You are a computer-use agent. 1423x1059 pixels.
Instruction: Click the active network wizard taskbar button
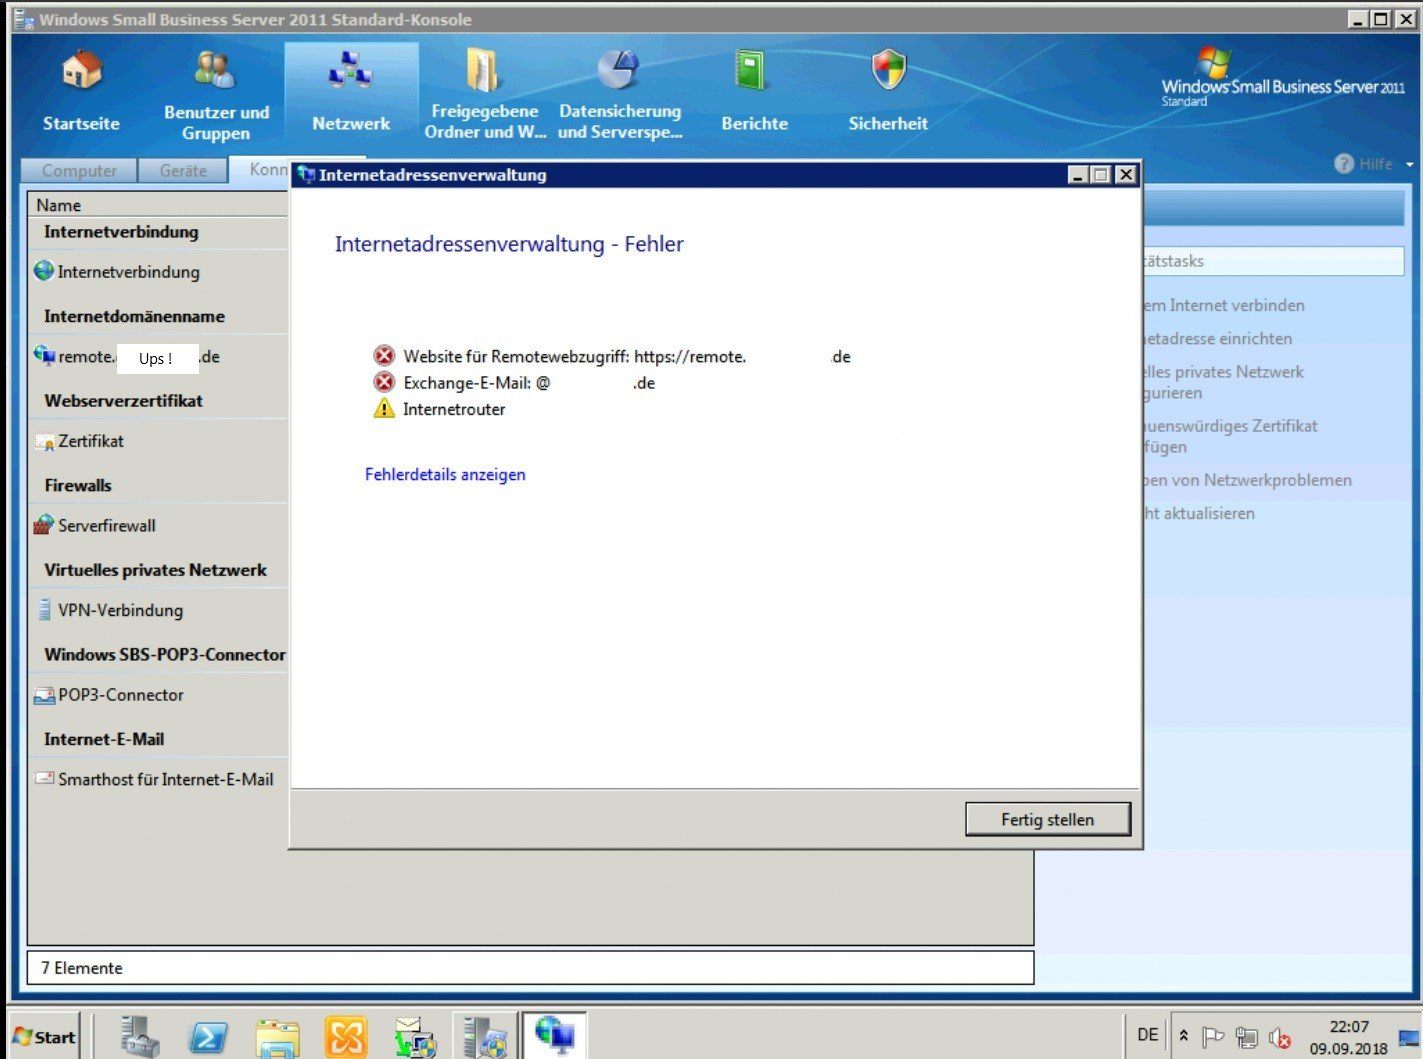[x=554, y=1035]
